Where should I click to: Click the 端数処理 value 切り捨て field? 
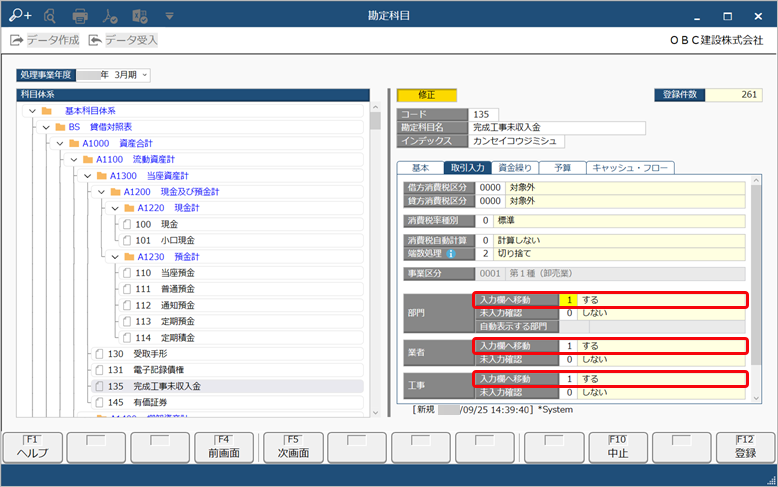coord(610,253)
